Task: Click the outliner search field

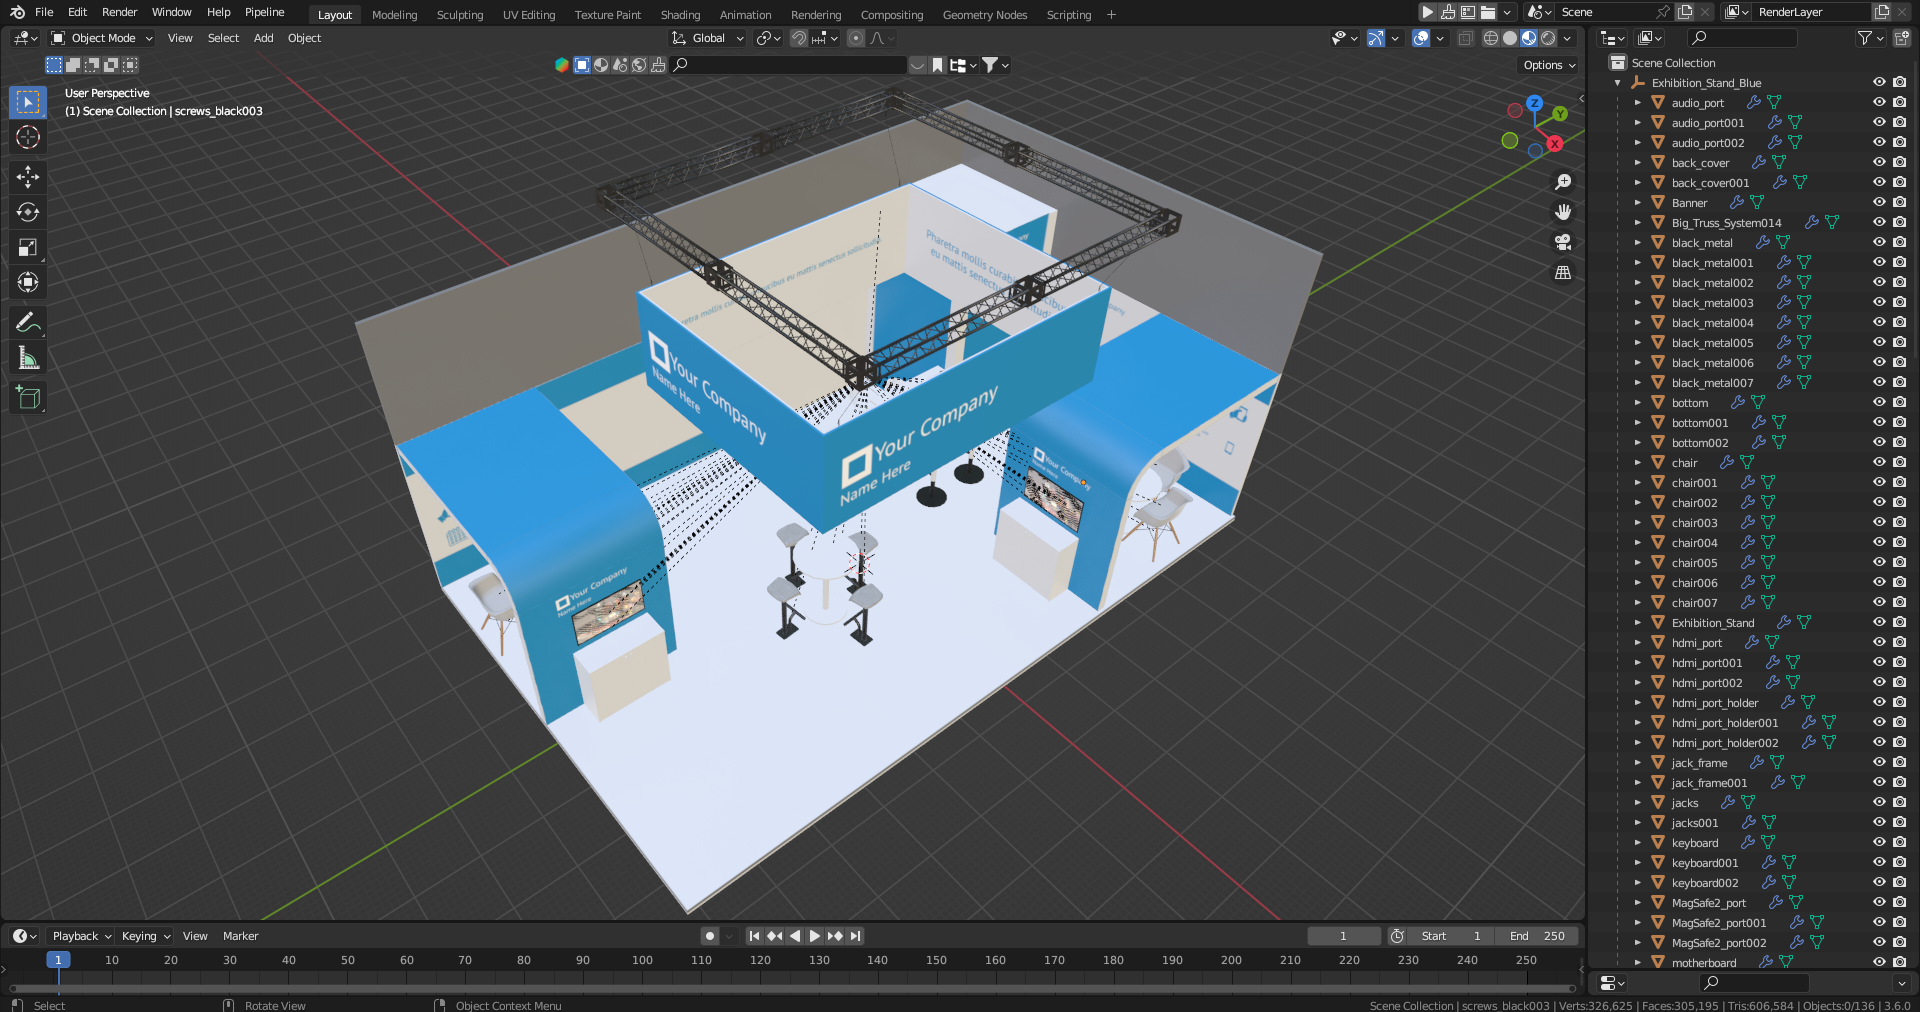Action: [x=1742, y=38]
